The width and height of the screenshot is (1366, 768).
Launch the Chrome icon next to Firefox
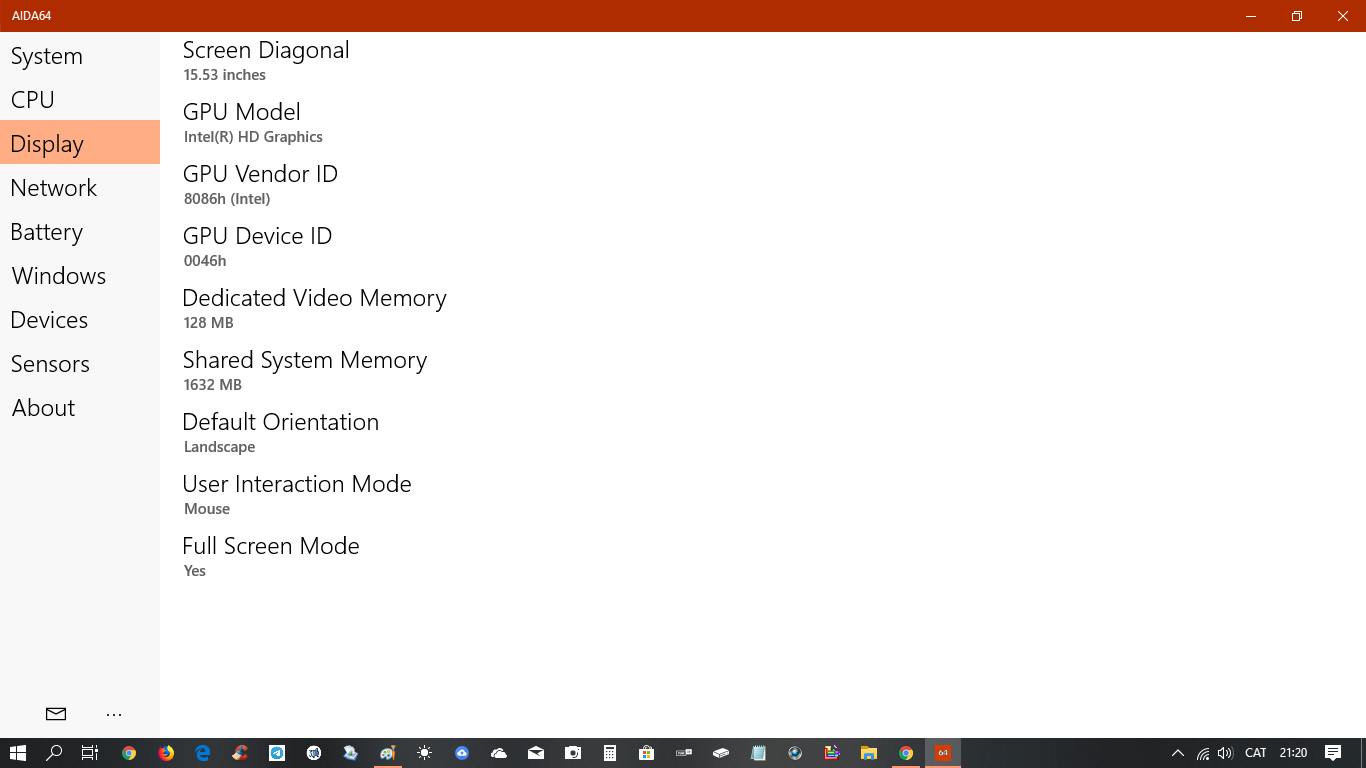[x=129, y=753]
